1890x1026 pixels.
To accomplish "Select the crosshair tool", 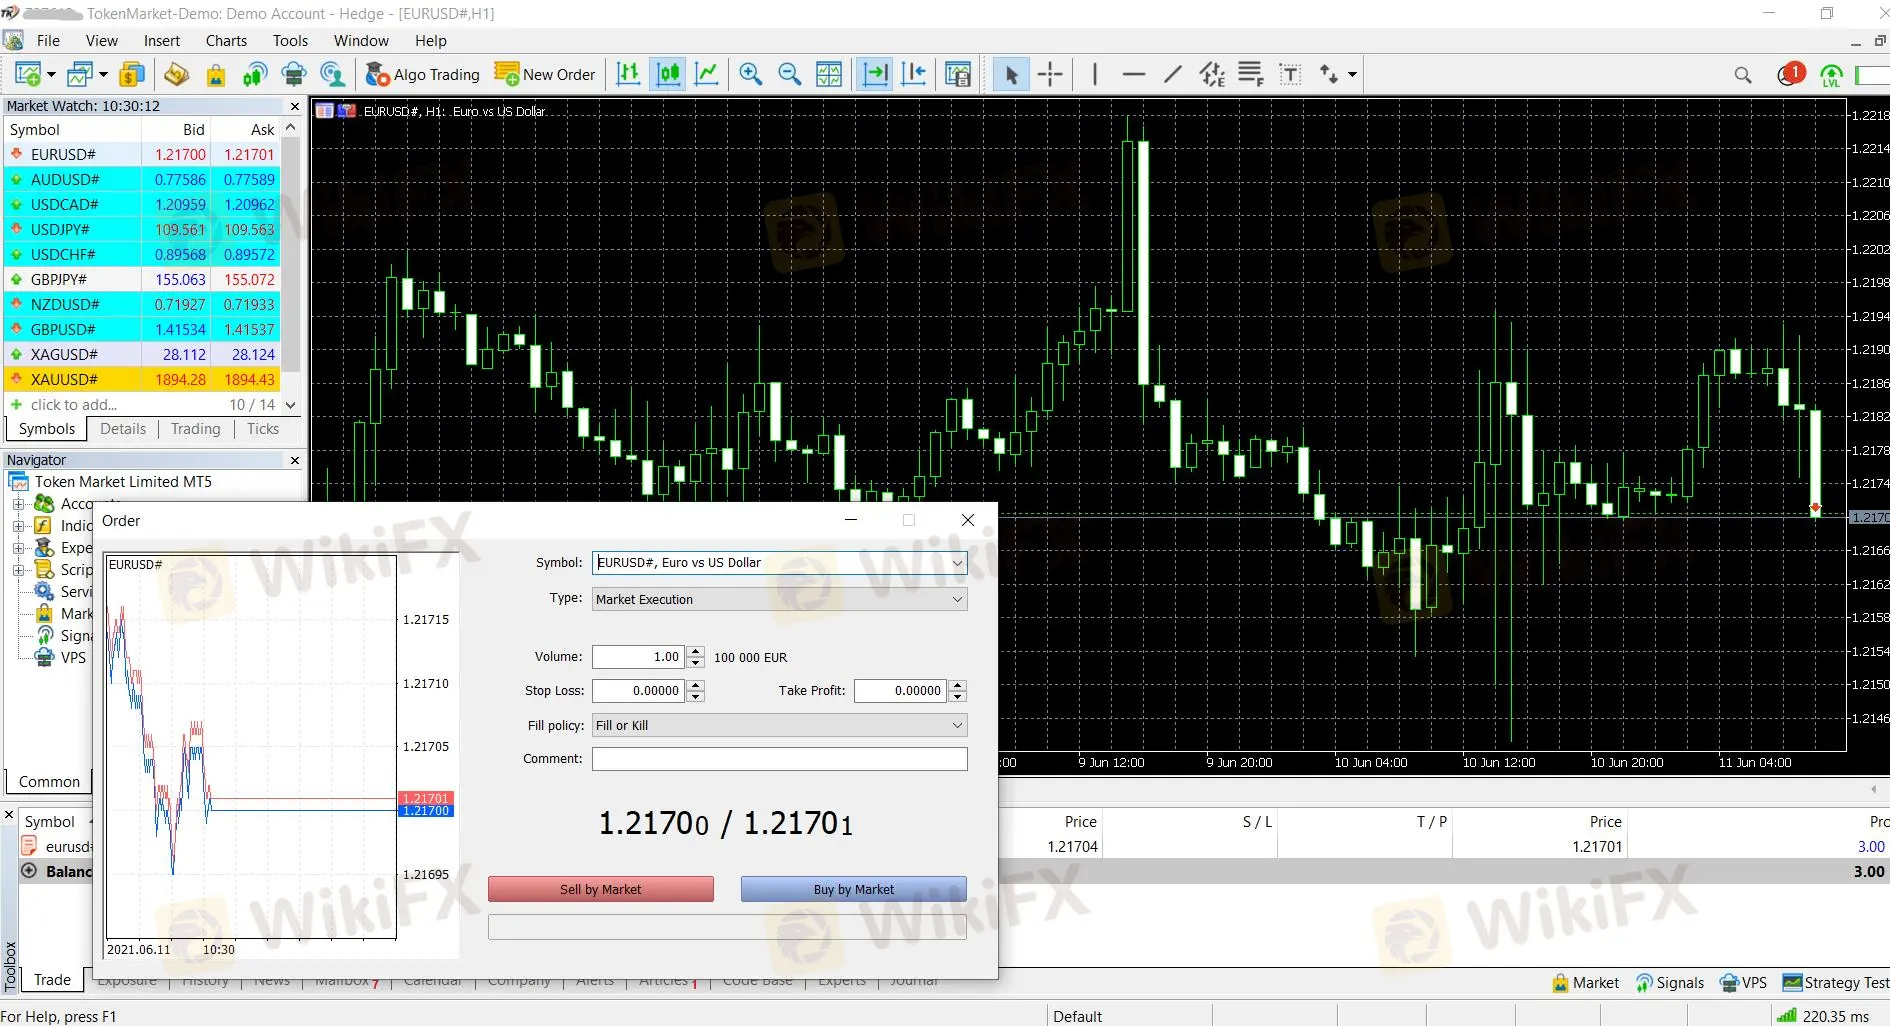I will pos(1050,74).
